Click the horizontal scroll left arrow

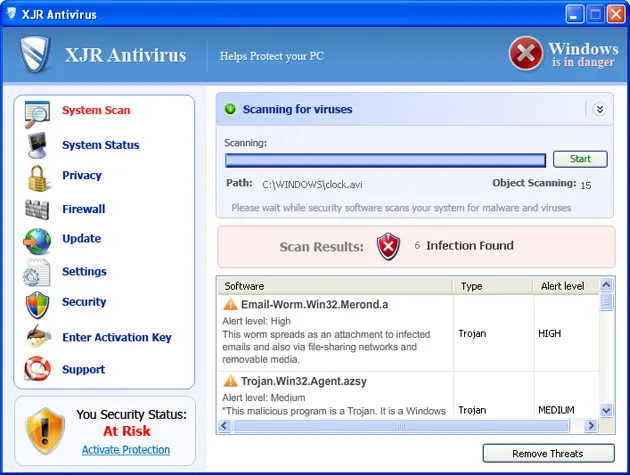coord(225,426)
